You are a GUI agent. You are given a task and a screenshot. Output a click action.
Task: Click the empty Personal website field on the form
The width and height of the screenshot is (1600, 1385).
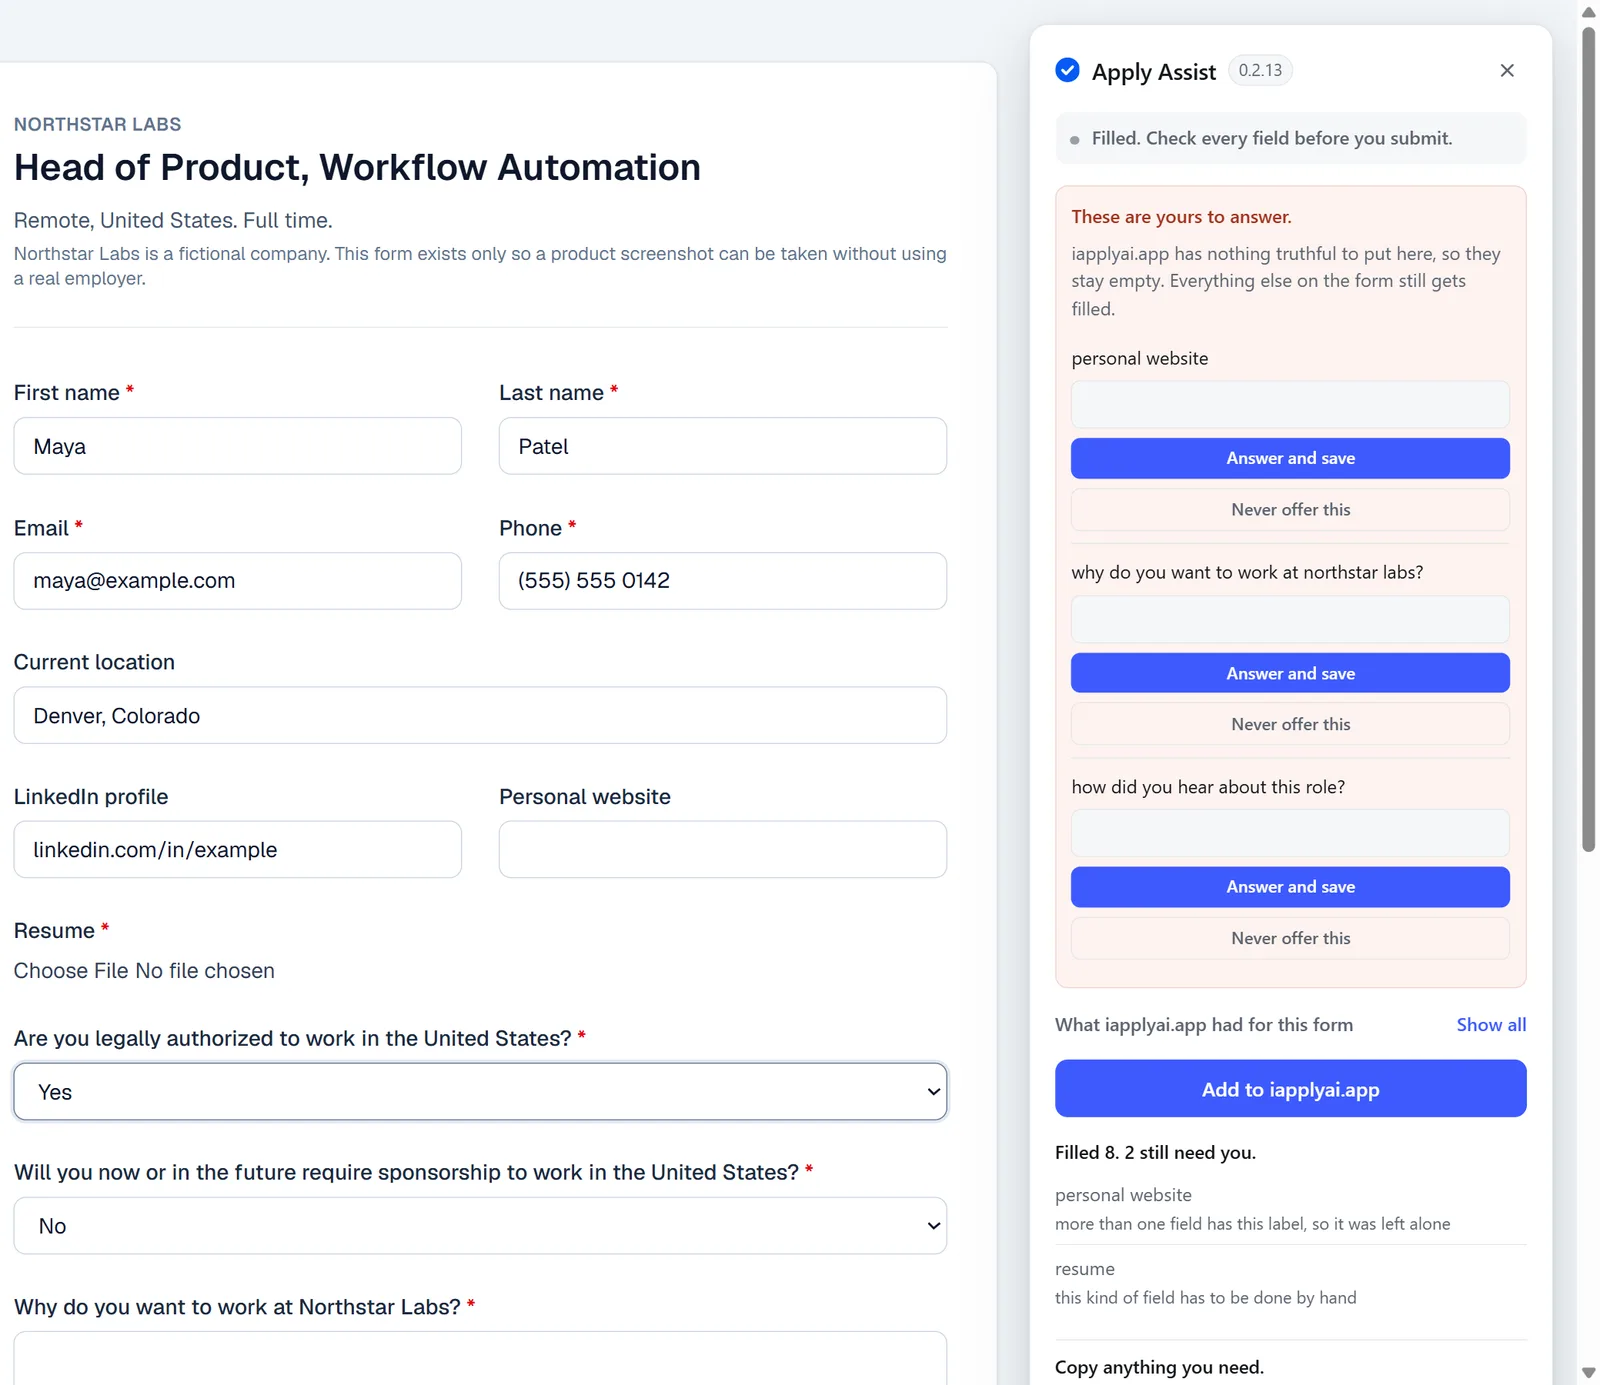pos(723,850)
